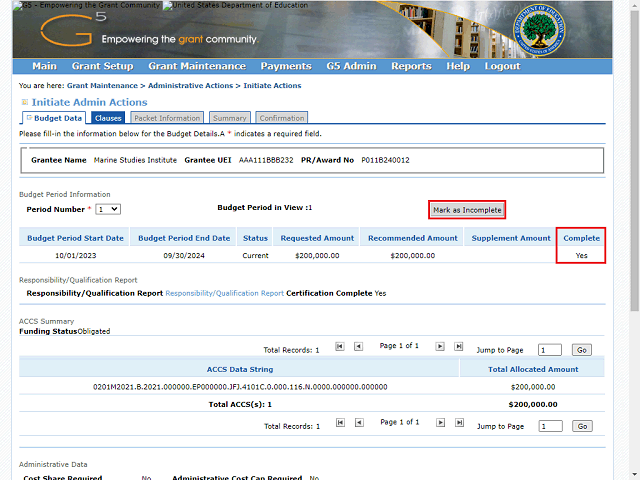Switch to the Clauses tab
The width and height of the screenshot is (640, 480).
pos(108,118)
